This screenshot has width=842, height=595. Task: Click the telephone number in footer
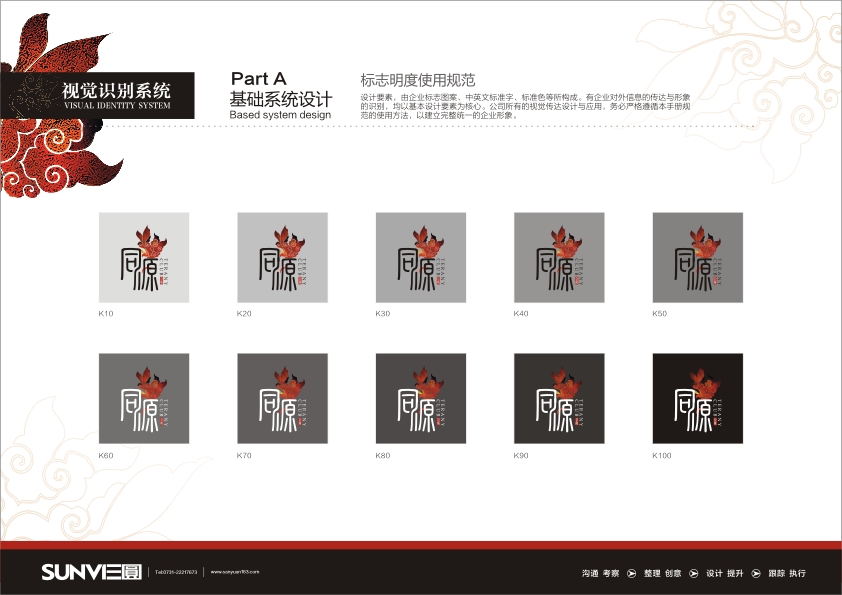point(176,573)
